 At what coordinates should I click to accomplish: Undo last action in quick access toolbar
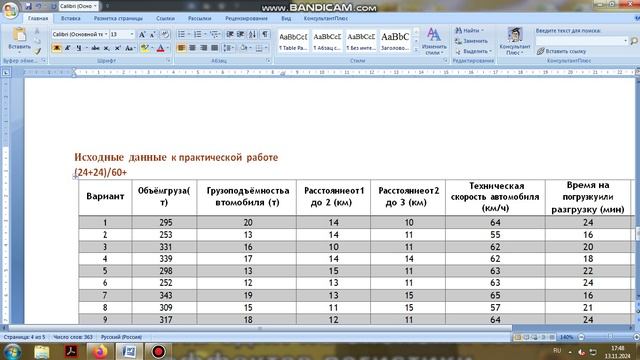39,6
